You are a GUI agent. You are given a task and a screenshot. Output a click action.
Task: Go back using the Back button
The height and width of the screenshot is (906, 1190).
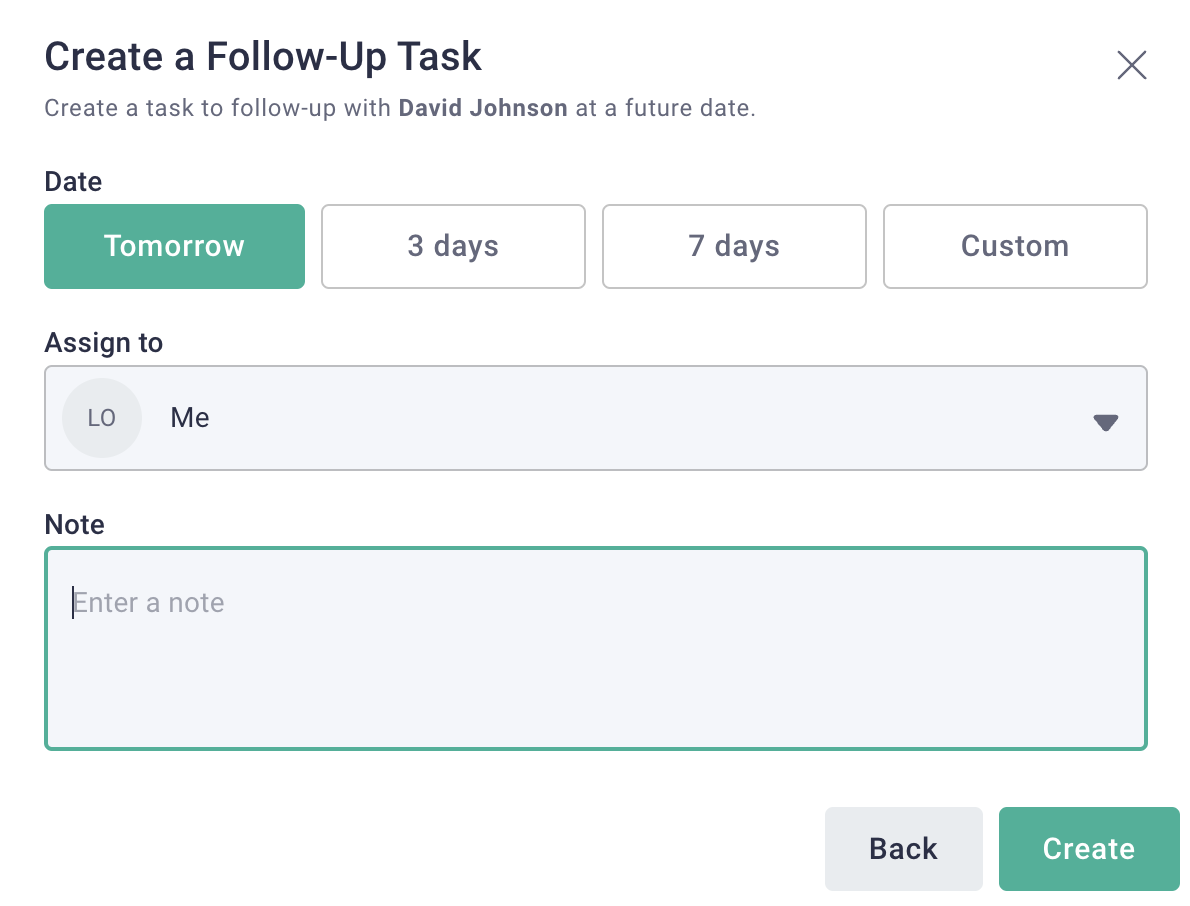click(903, 848)
